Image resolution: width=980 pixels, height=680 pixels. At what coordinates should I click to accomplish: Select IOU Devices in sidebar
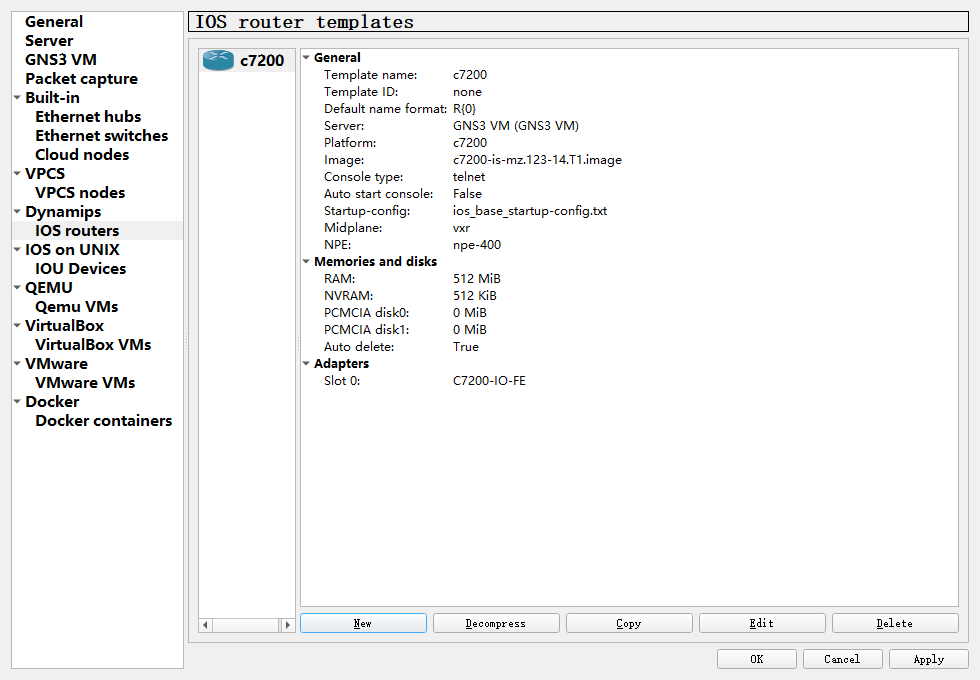pos(81,269)
